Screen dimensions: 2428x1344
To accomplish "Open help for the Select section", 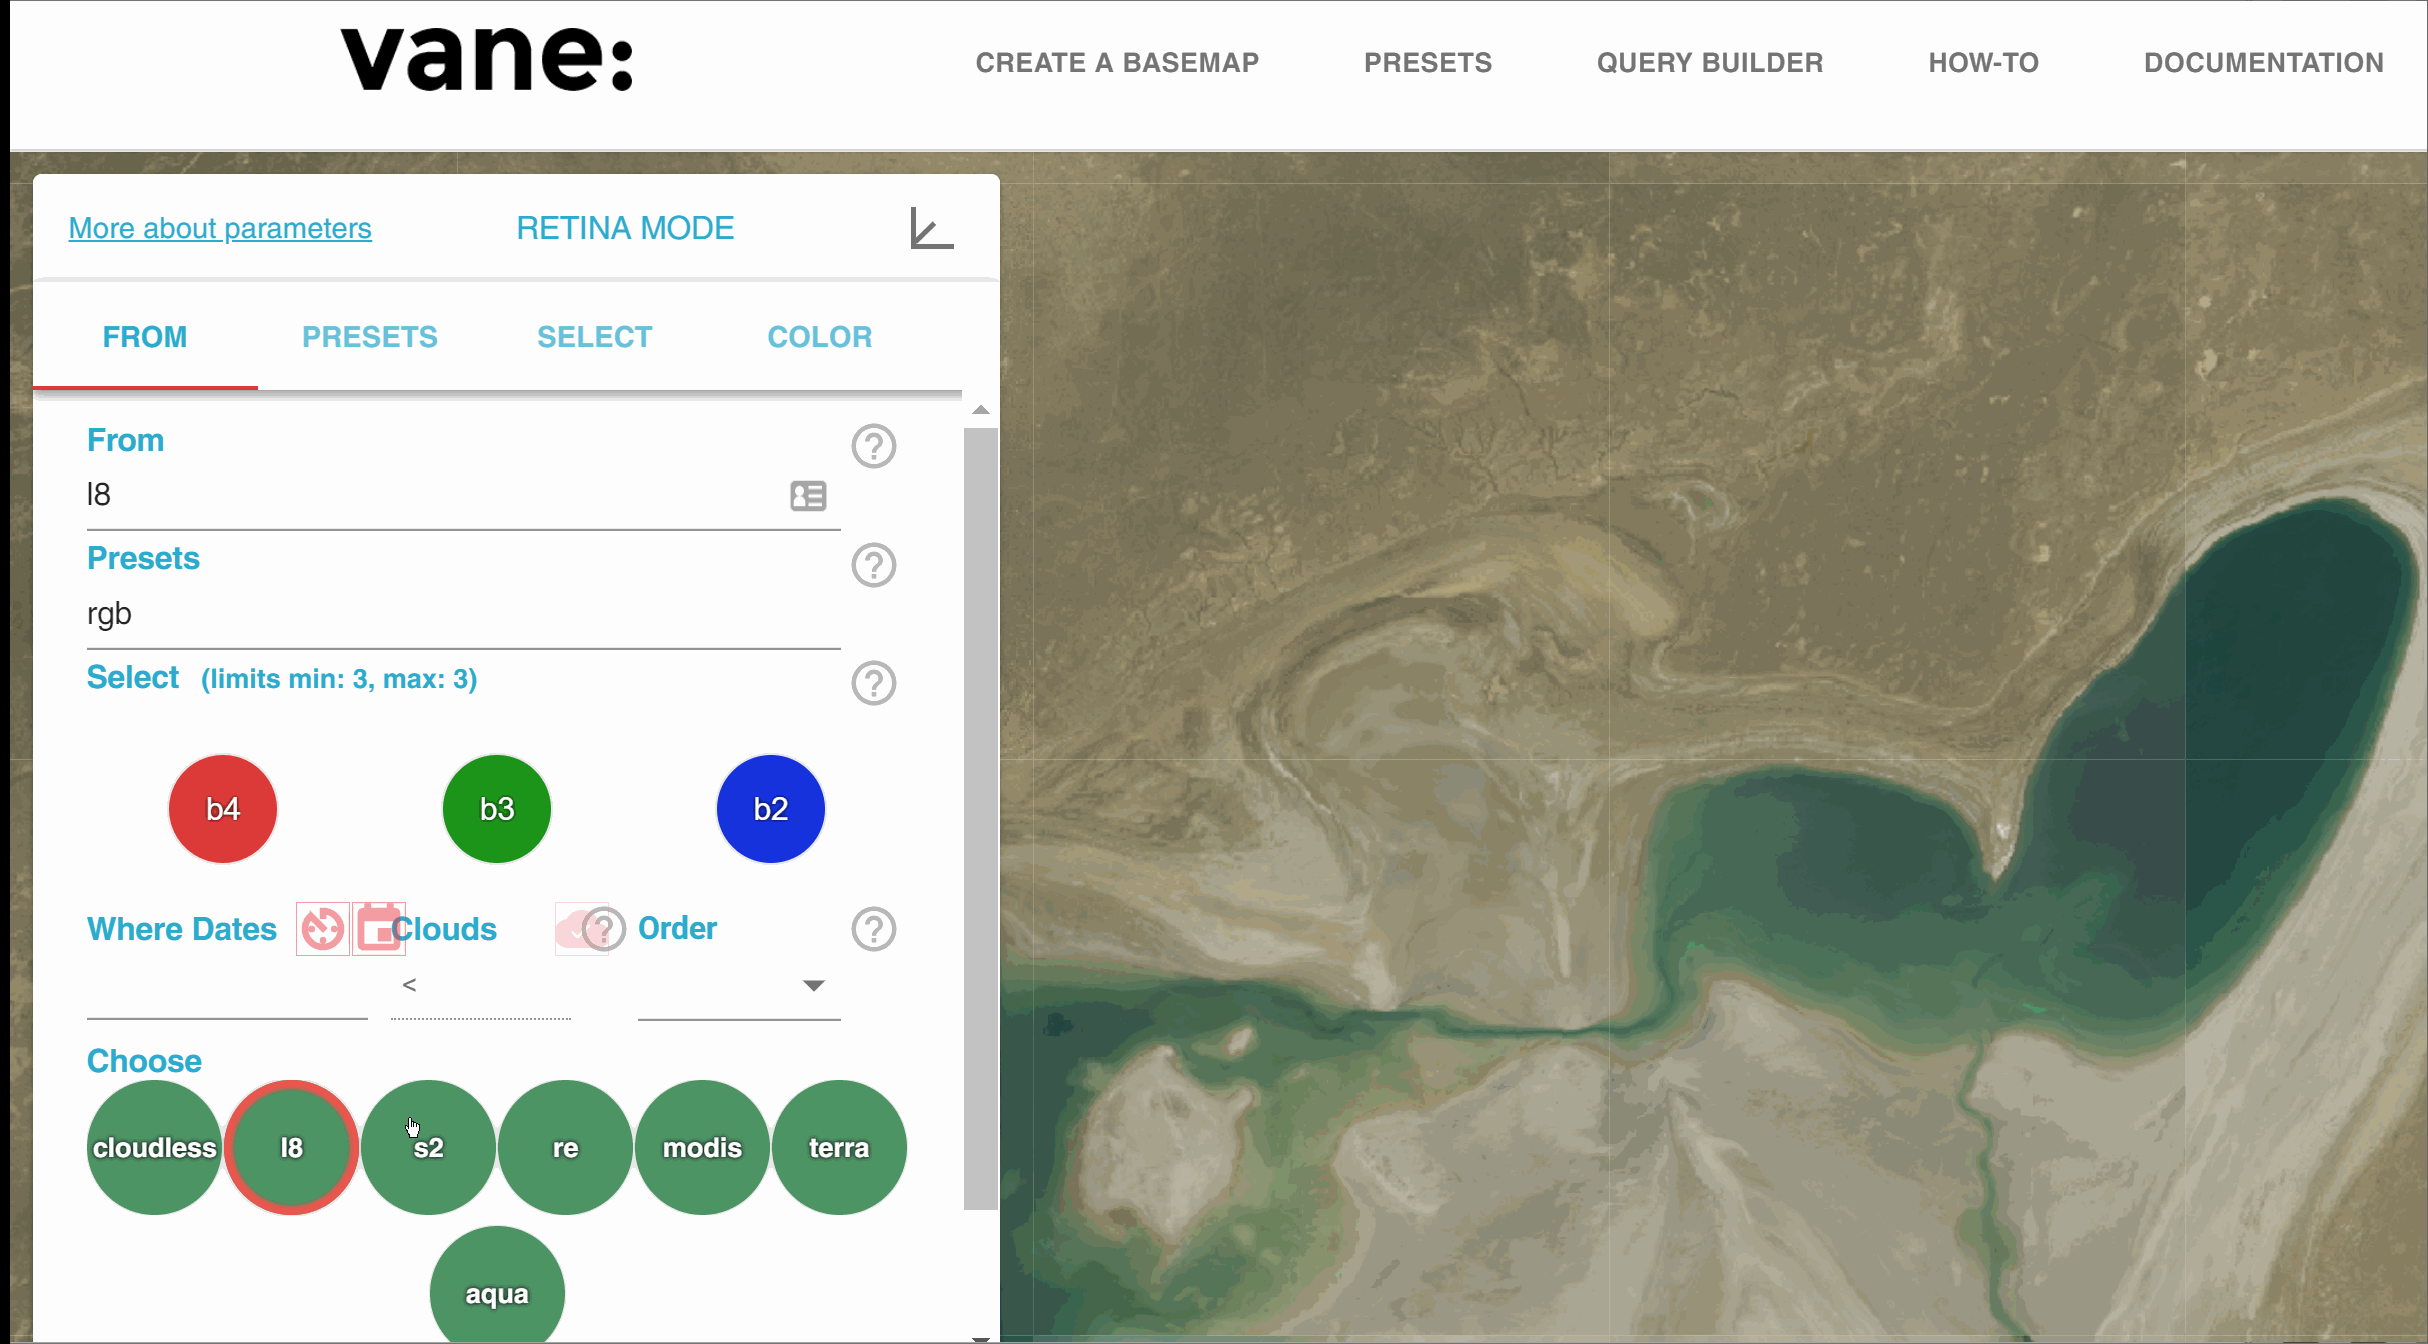I will pos(873,683).
